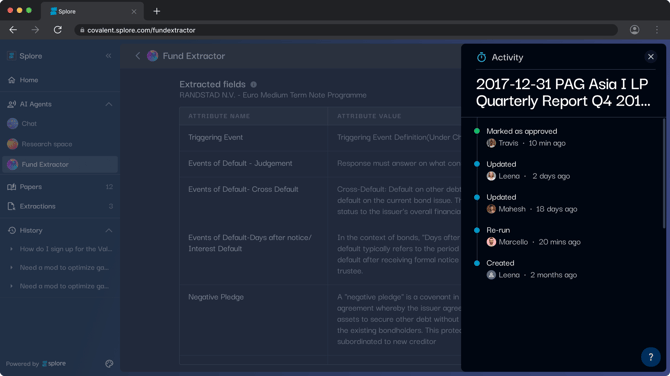
Task: Click the ATTRIBUTE VALUE column header
Action: click(369, 116)
